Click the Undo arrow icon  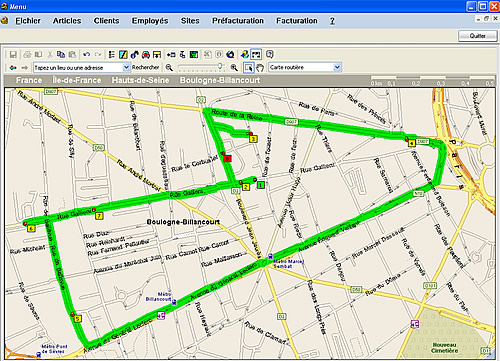pos(87,54)
